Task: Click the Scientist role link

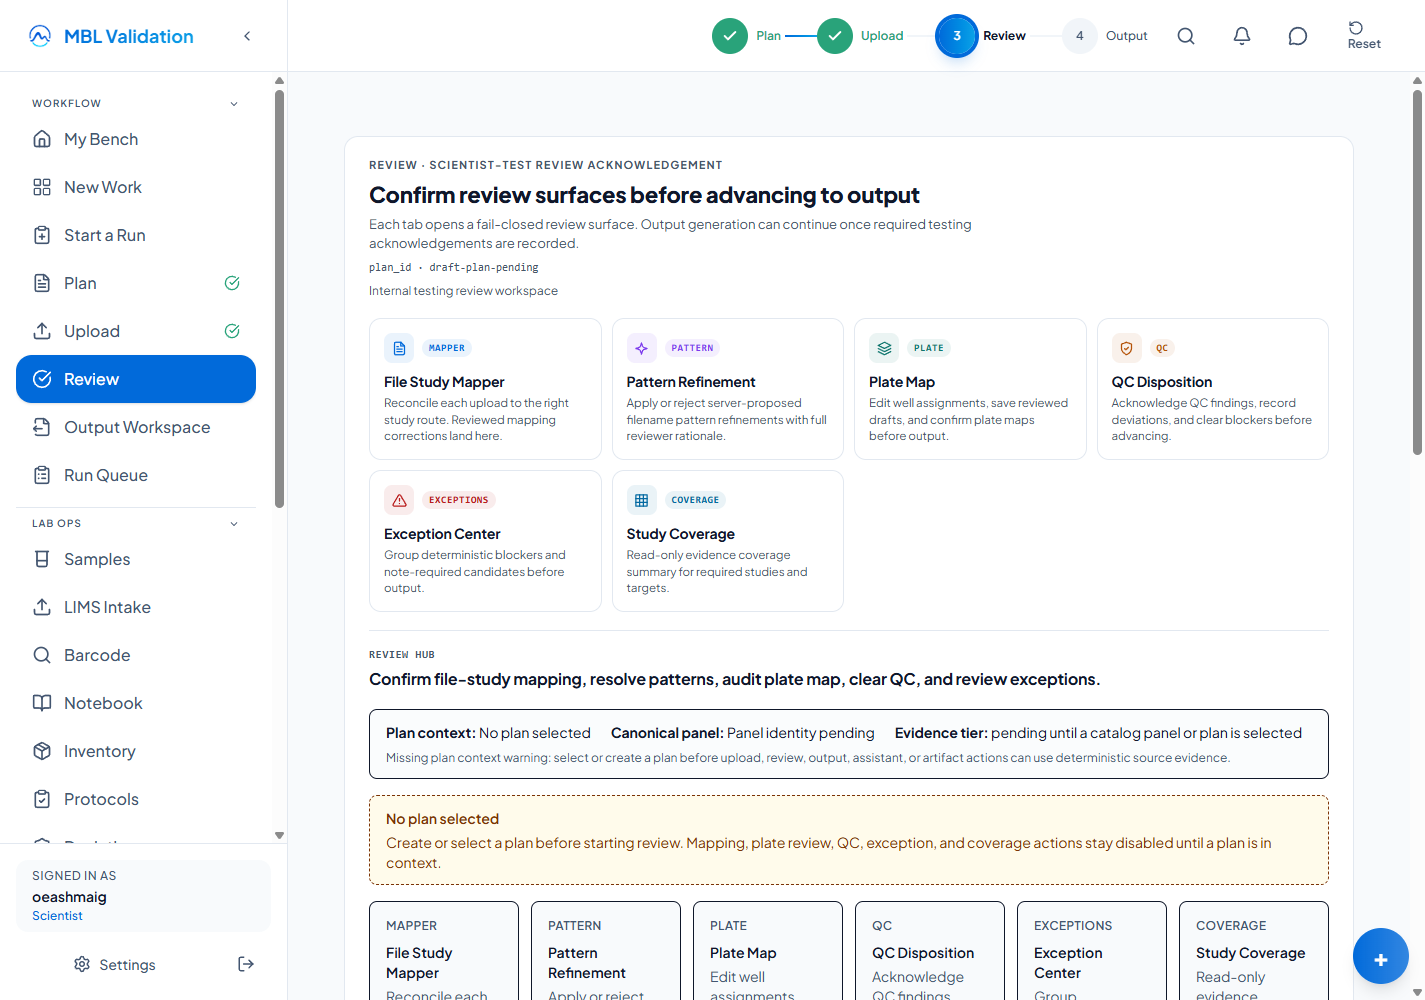Action: [57, 916]
